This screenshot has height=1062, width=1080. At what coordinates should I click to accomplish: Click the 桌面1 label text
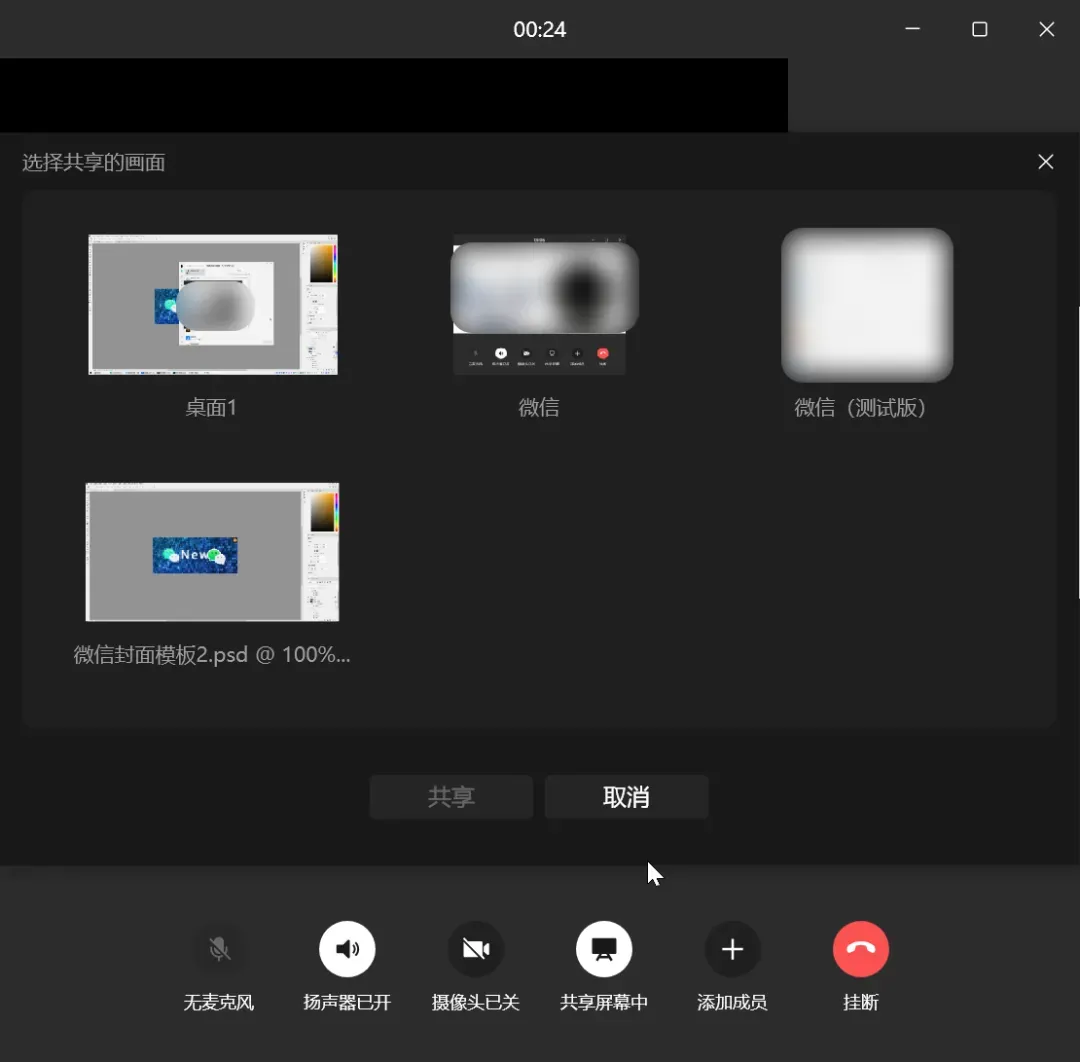click(x=211, y=407)
